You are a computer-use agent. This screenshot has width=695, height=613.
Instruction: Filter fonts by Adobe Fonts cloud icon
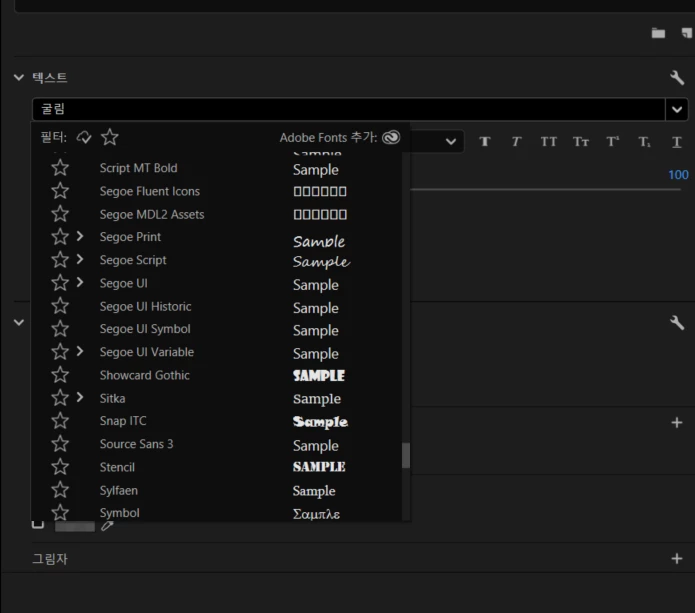(84, 137)
